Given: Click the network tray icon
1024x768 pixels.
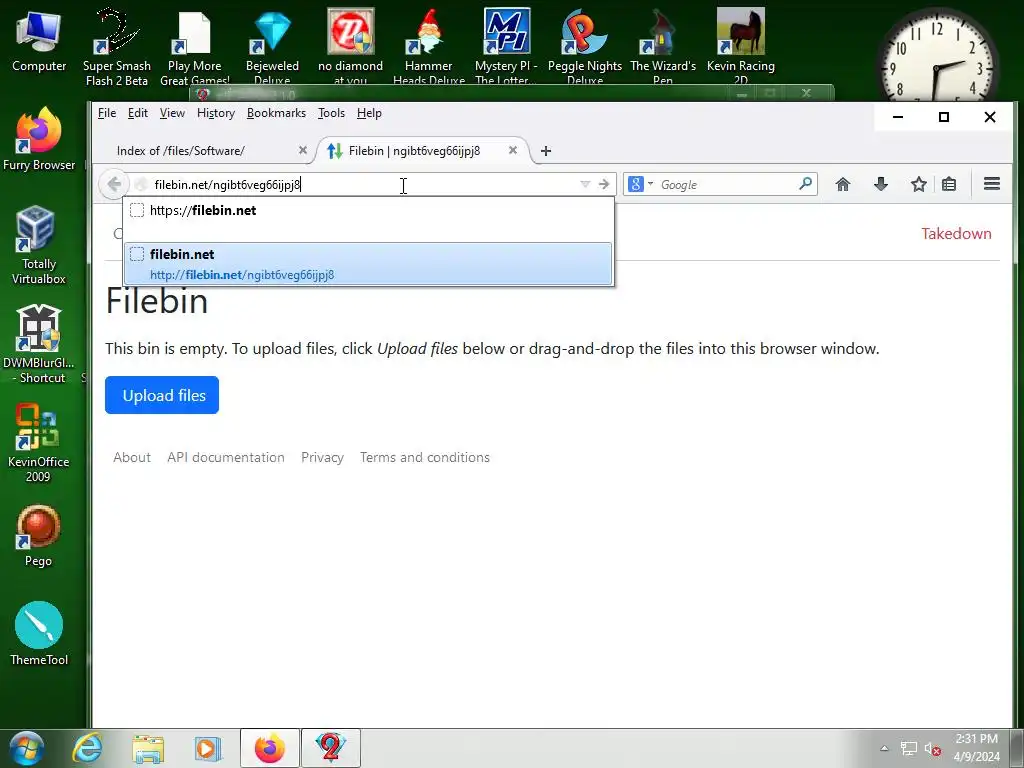Looking at the screenshot, I should click(908, 748).
